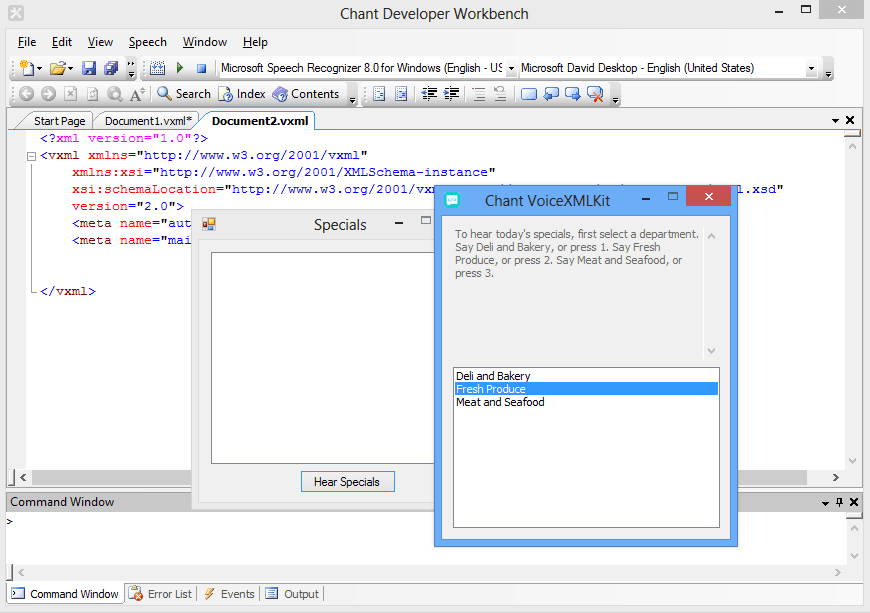The width and height of the screenshot is (870, 613).
Task: Open the Microsoft David voice dropdown
Action: click(x=811, y=68)
